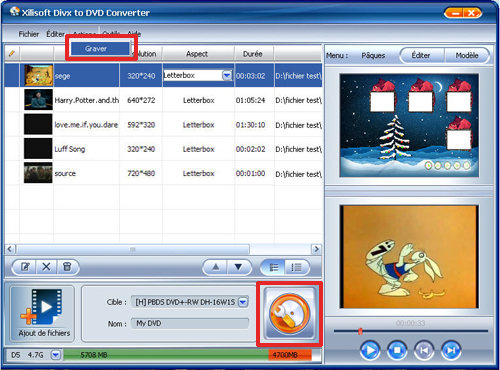The image size is (500, 370).
Task: Click the sege video thumbnail
Action: click(x=38, y=75)
